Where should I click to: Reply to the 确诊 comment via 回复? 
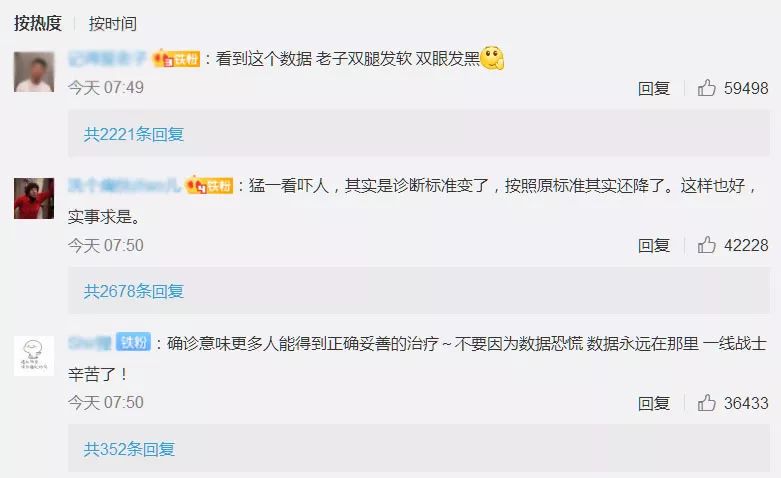point(653,403)
